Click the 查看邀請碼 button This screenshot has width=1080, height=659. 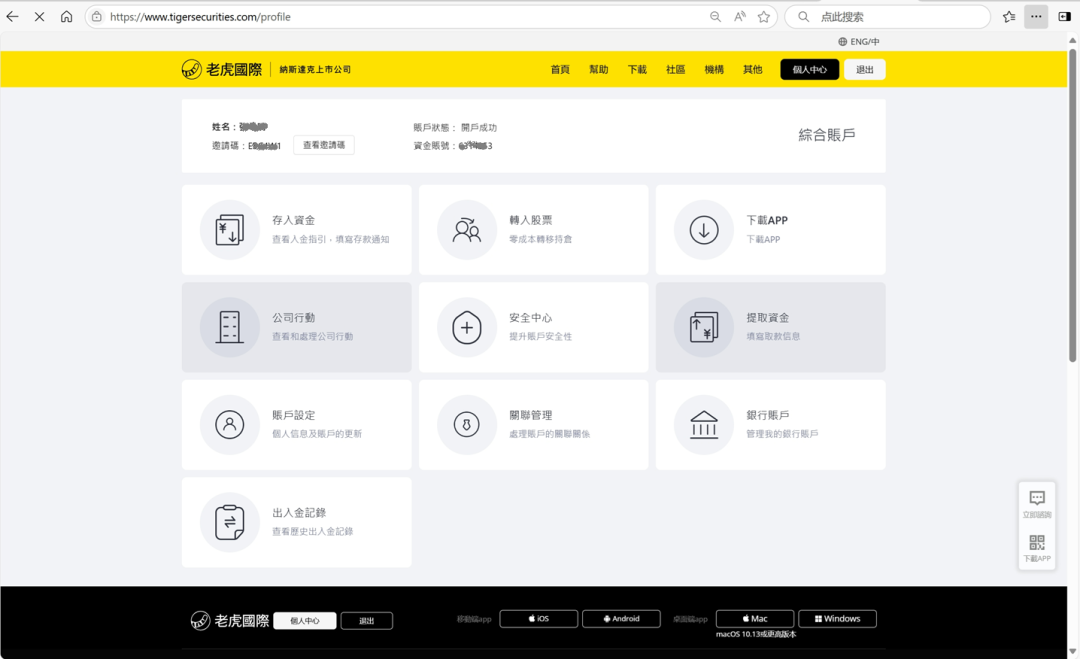[x=323, y=144]
